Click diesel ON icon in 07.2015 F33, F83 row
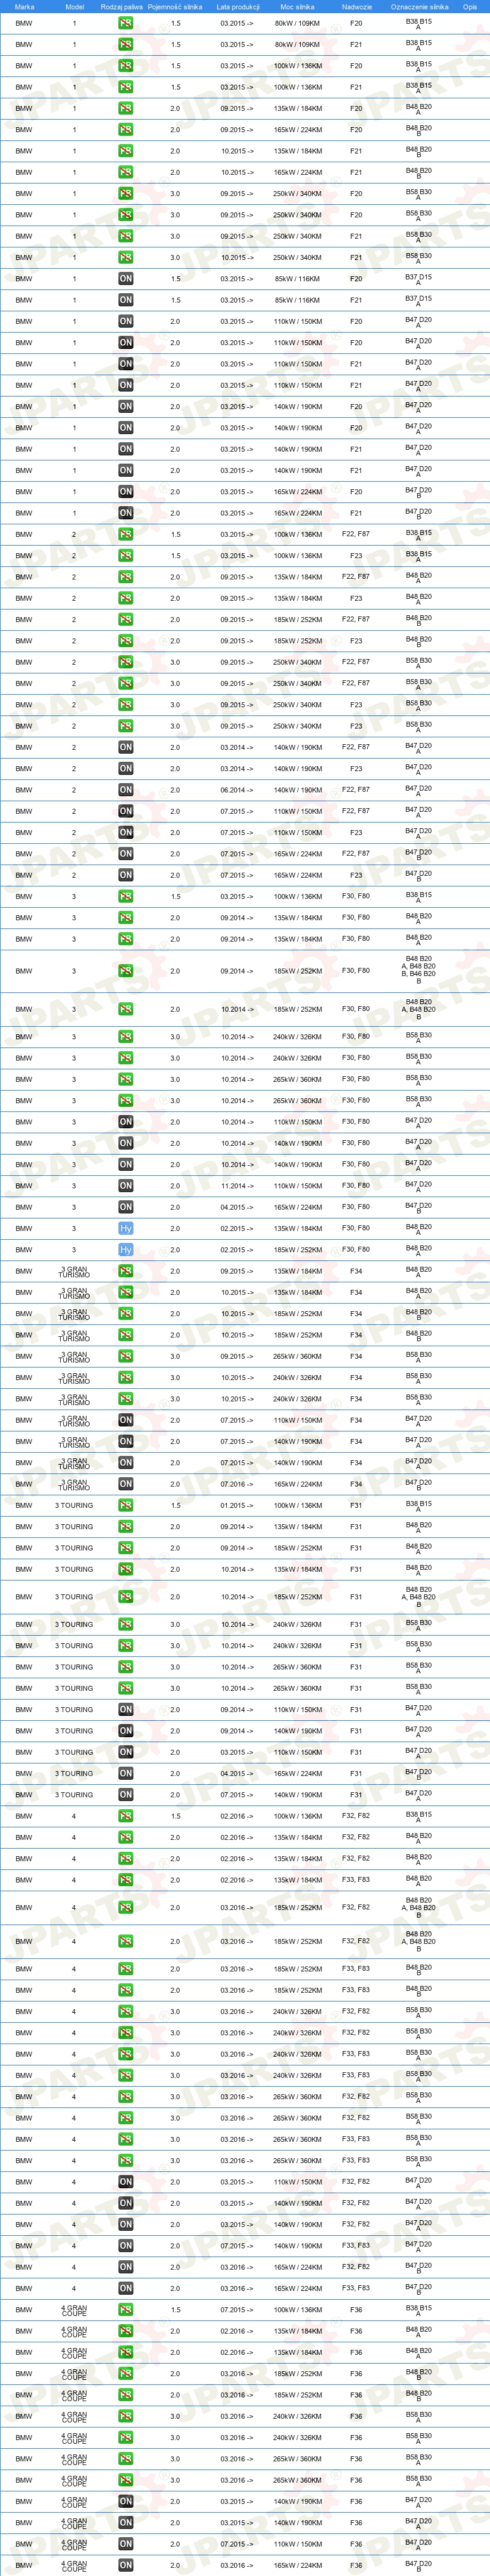This screenshot has width=490, height=2576. coord(125,2246)
